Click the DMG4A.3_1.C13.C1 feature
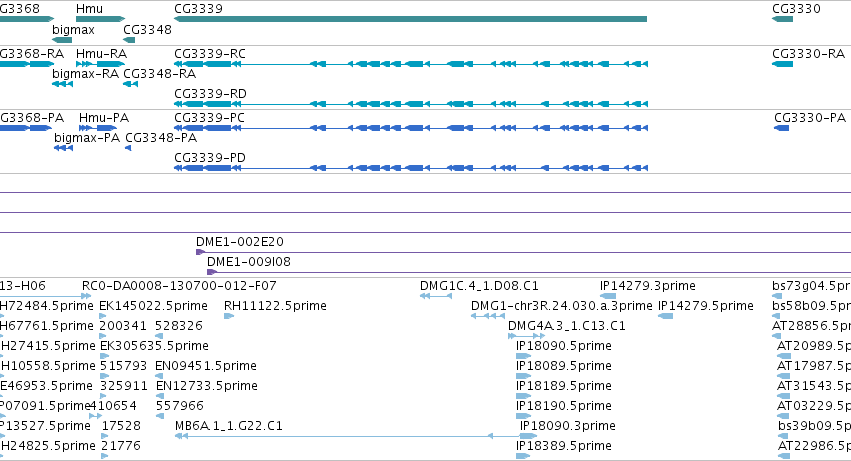Viewport: 851px width, 461px height. [x=526, y=336]
